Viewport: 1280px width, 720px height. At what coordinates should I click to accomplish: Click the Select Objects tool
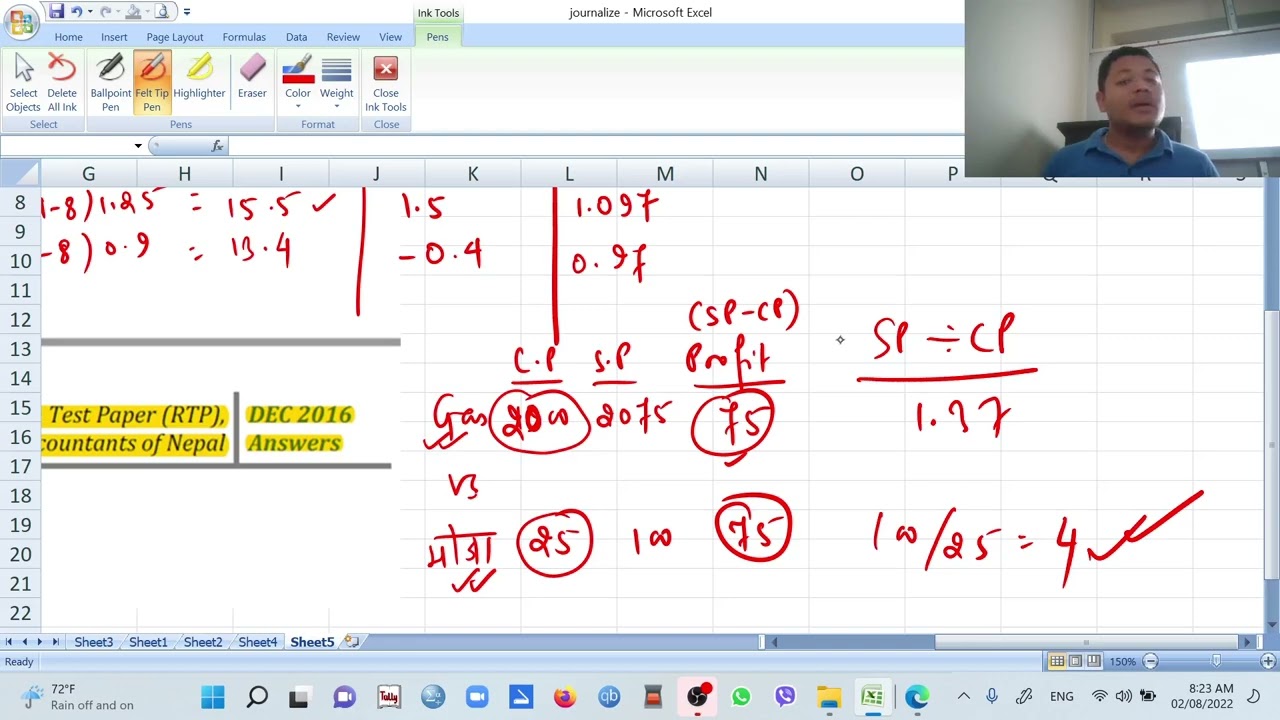point(23,83)
